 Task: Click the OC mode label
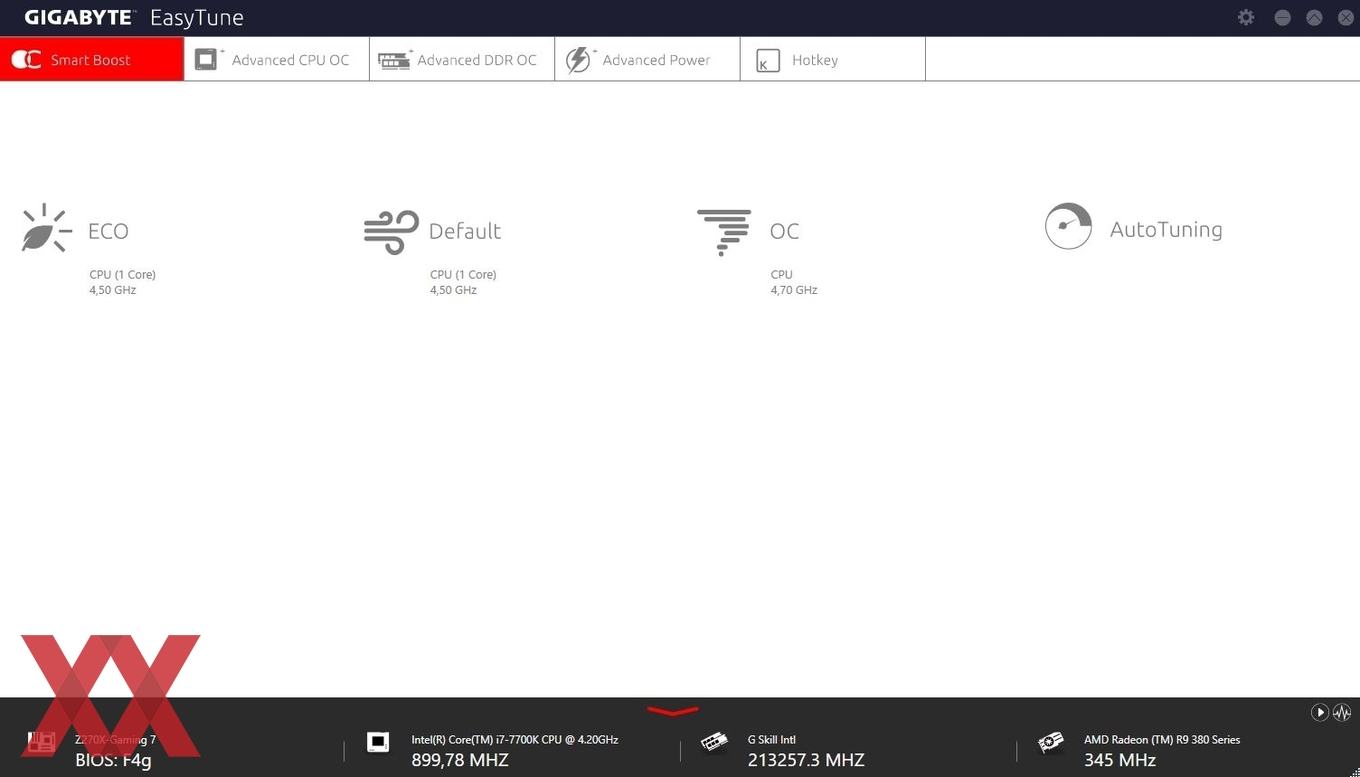point(784,231)
